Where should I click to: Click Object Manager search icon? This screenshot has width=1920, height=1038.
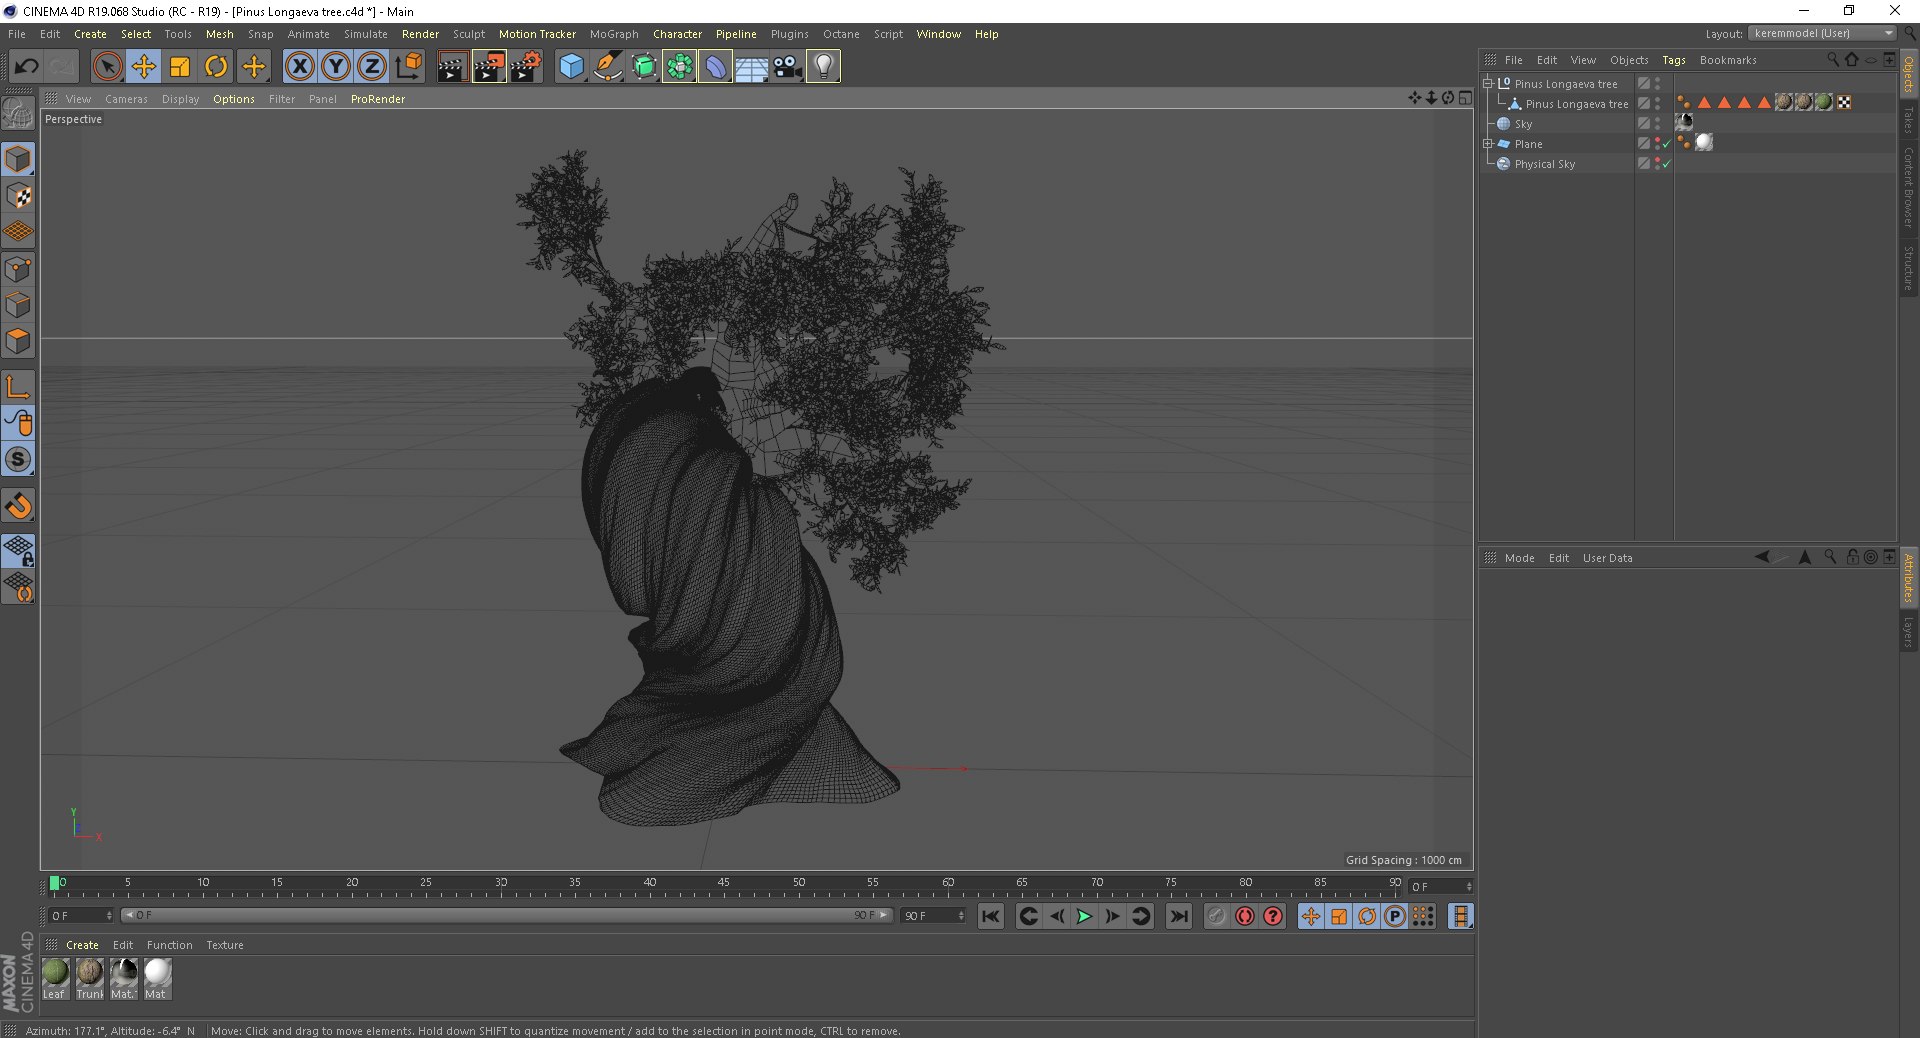(1832, 60)
